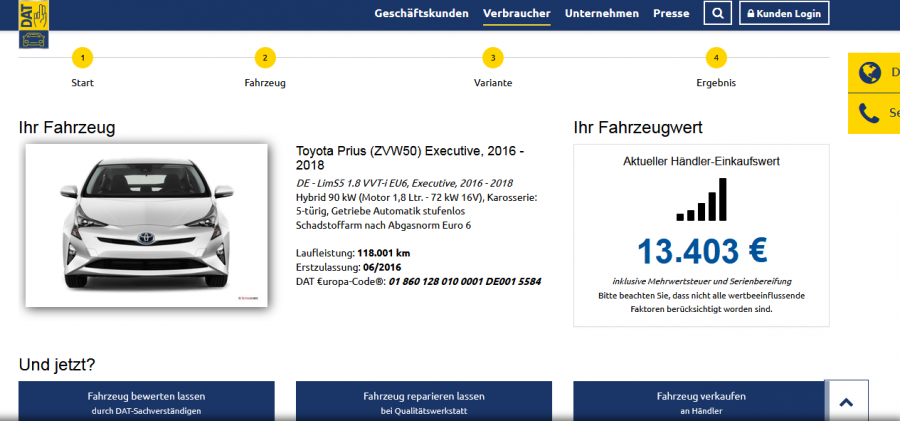Click the DAT logo in header
The width and height of the screenshot is (900, 421).
point(34,24)
